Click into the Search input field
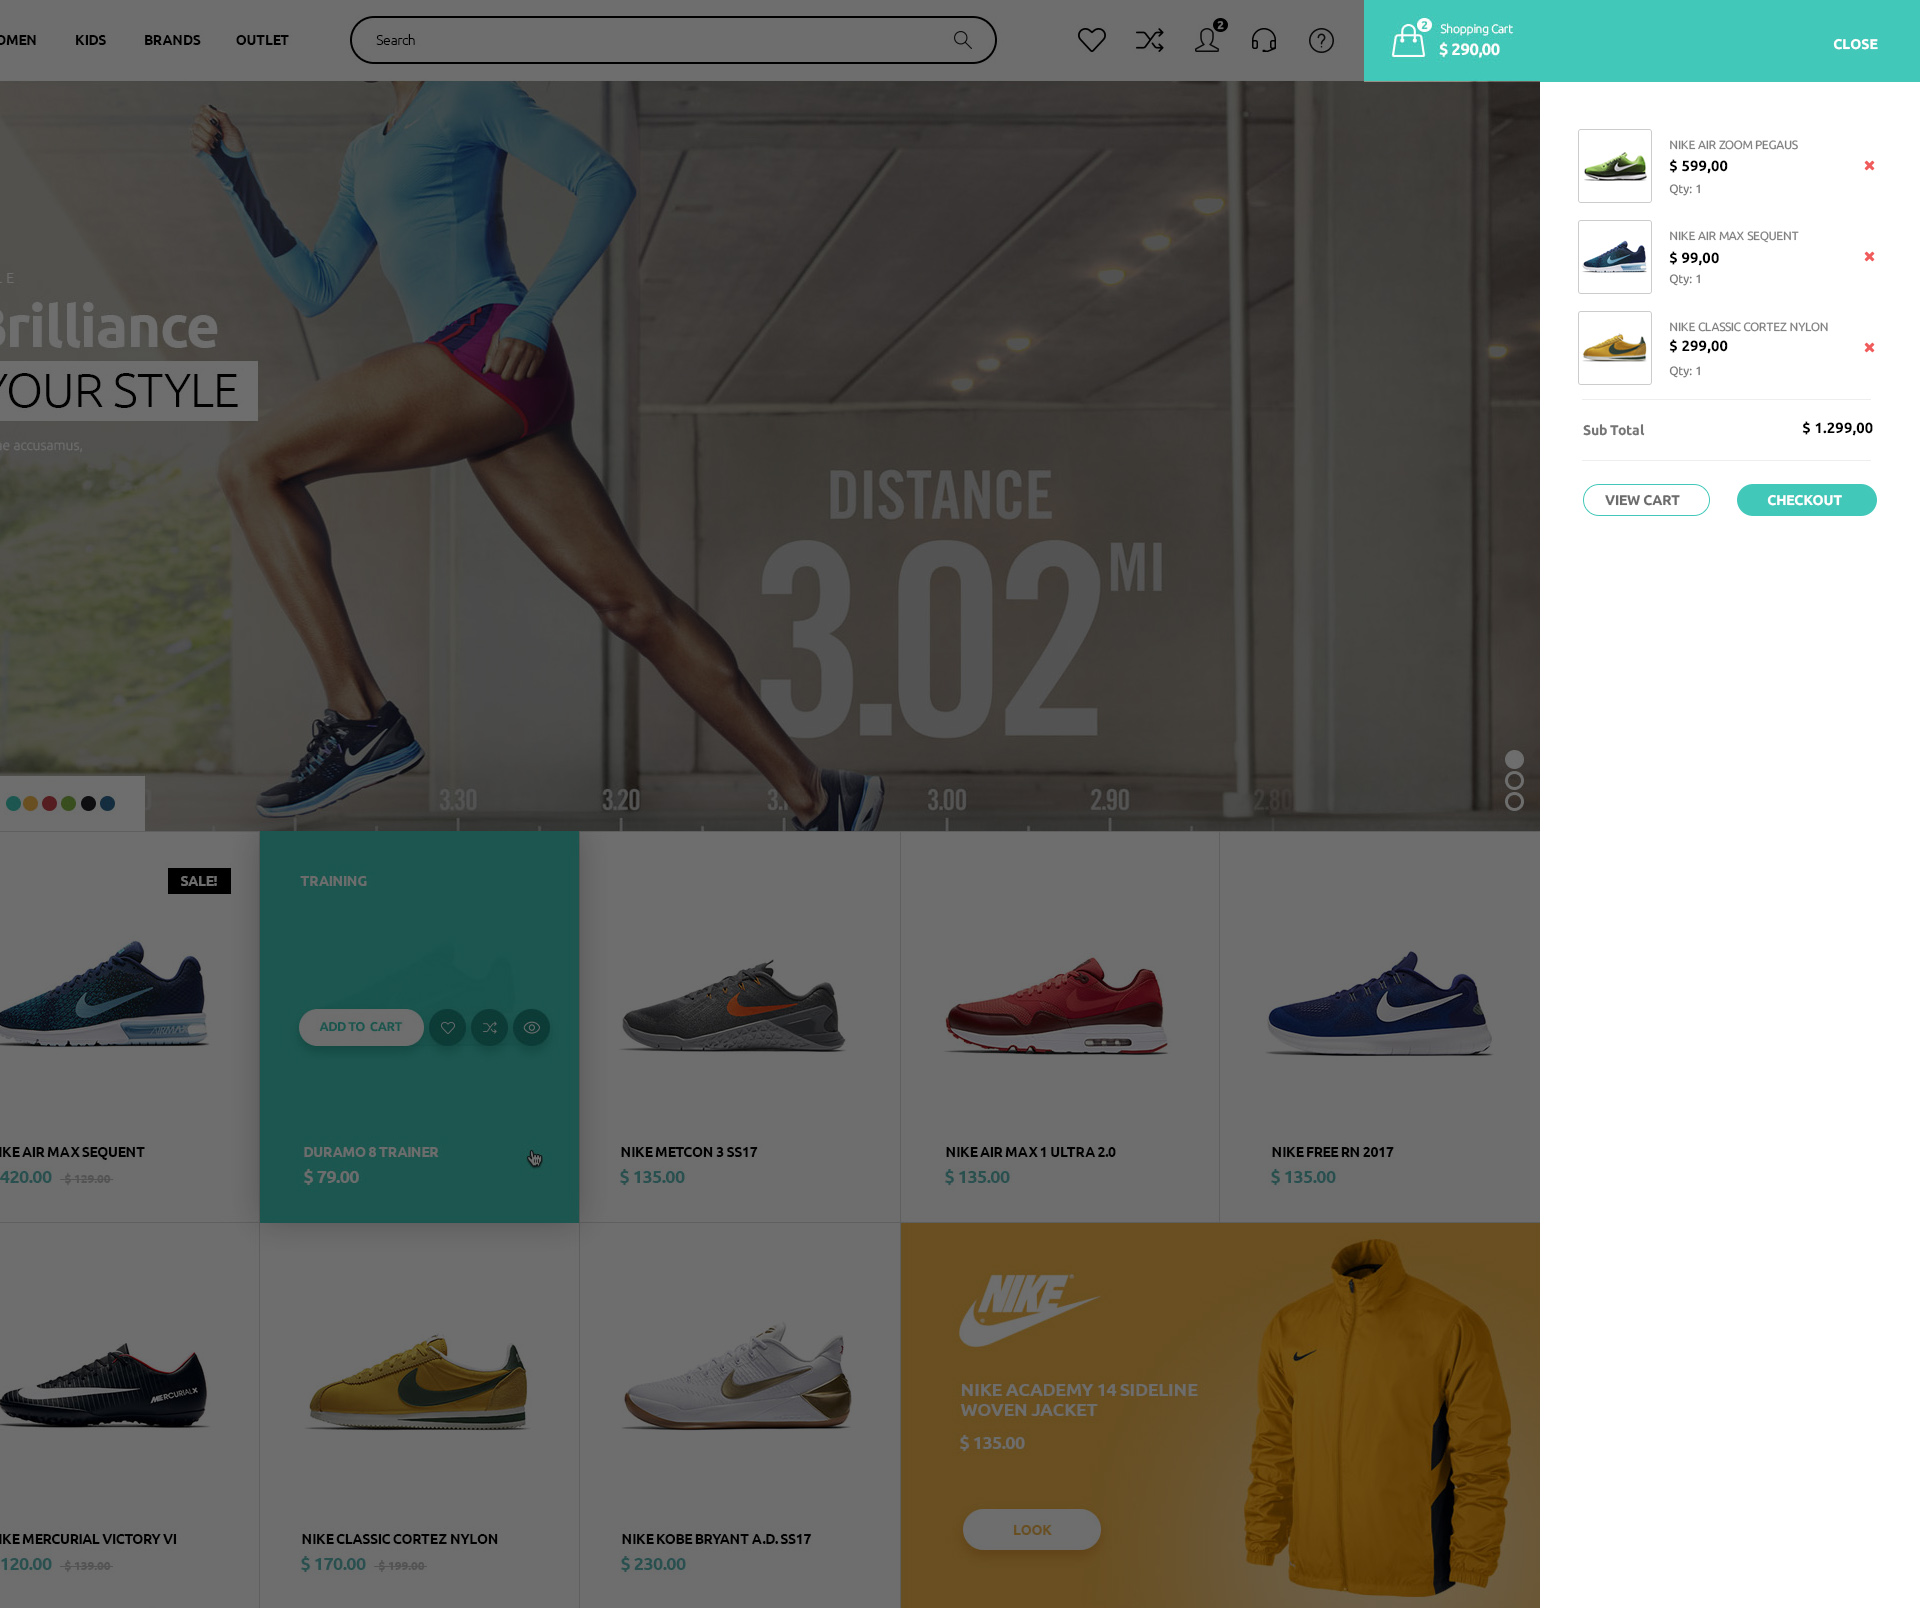 [x=650, y=40]
